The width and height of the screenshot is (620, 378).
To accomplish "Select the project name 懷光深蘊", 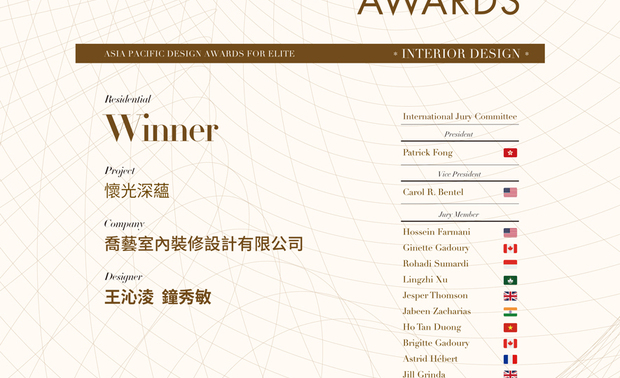I will (137, 191).
